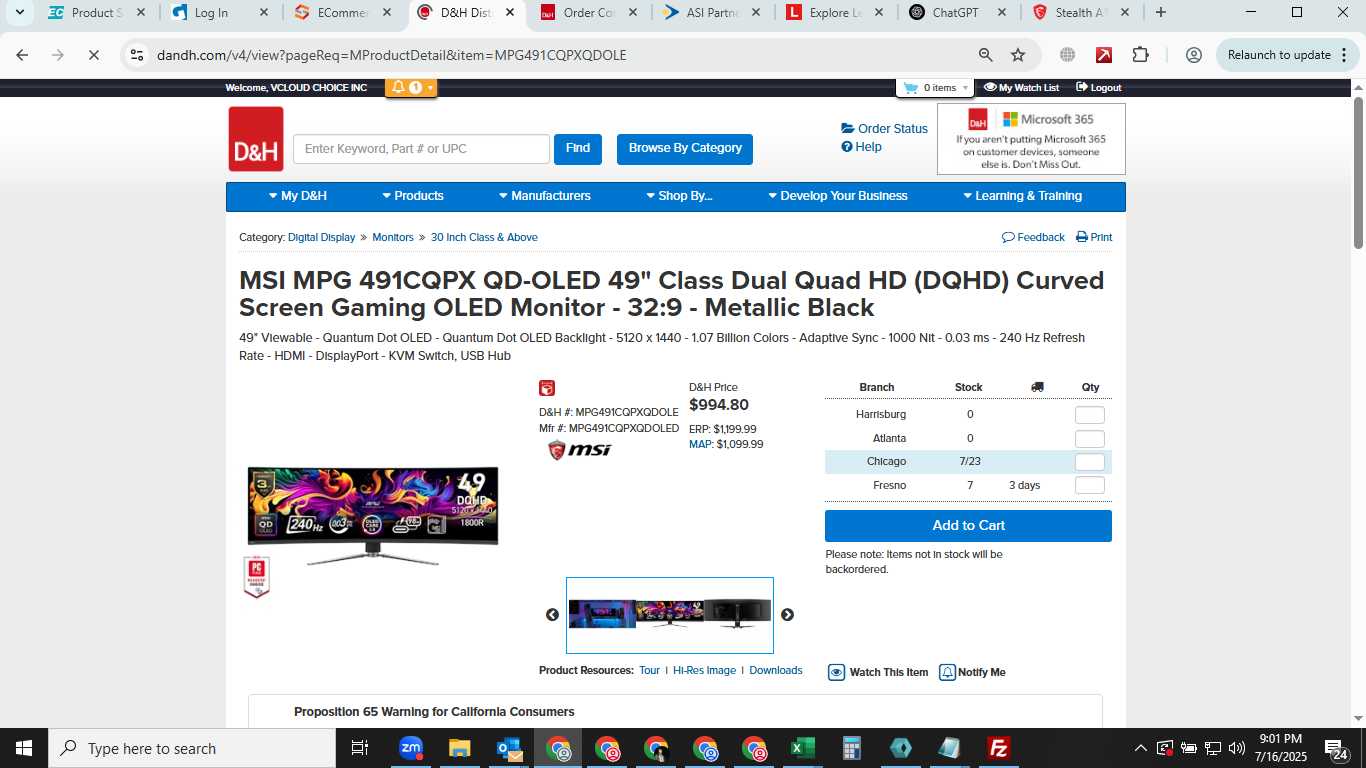Click Add to Cart button
Screen dimensions: 1366x768
pyautogui.click(x=968, y=526)
